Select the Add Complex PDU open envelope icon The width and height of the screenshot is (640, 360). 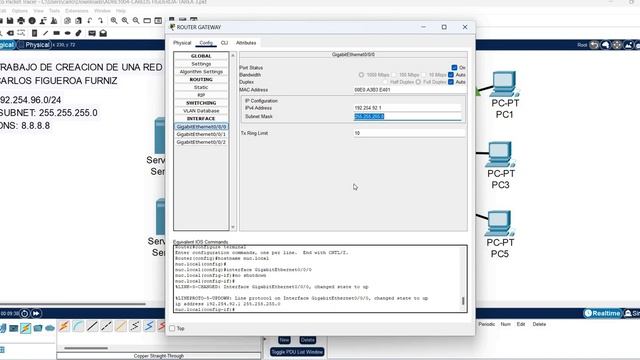(103, 33)
